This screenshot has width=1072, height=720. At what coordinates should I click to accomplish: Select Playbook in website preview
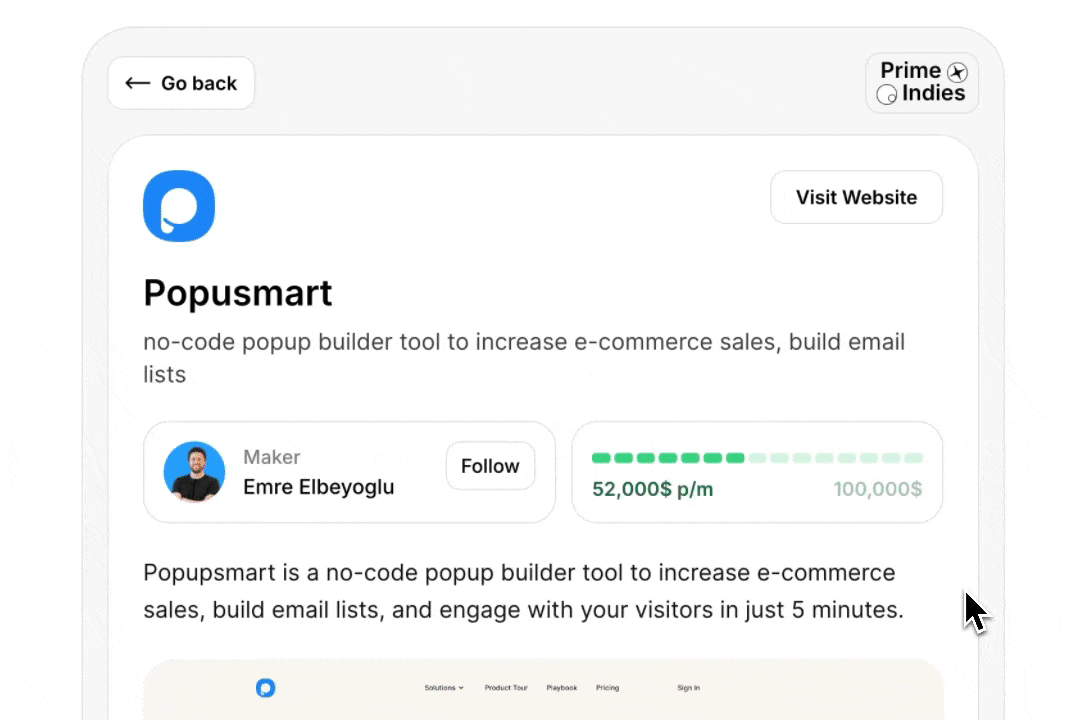pyautogui.click(x=561, y=688)
